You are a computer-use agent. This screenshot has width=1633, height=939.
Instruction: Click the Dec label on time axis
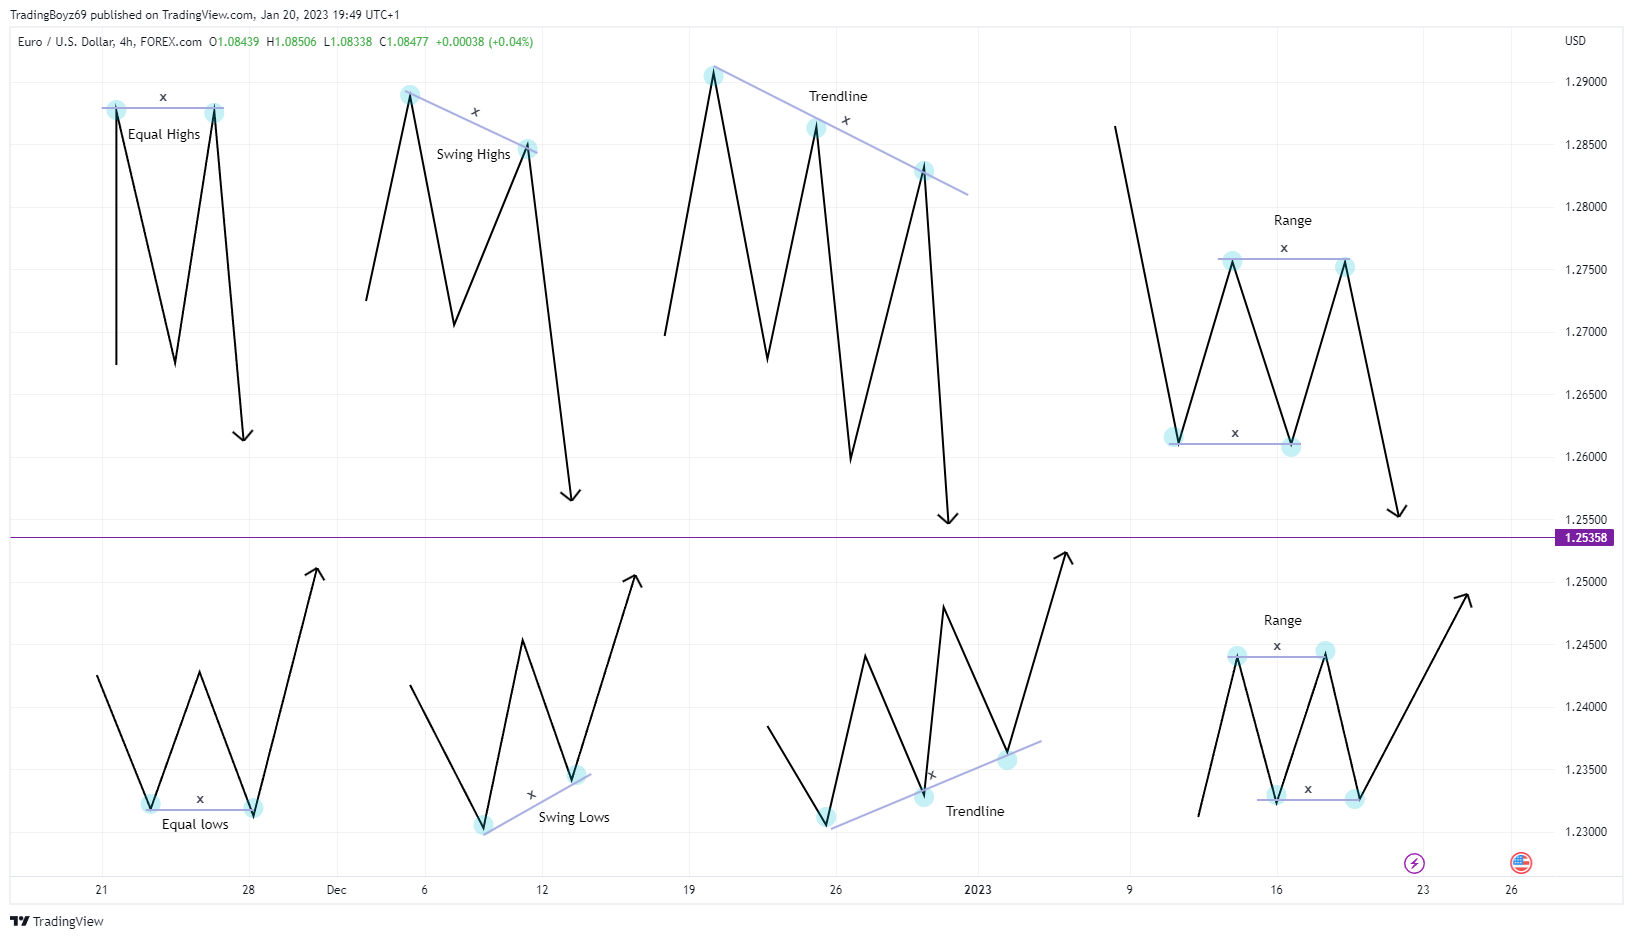[336, 890]
